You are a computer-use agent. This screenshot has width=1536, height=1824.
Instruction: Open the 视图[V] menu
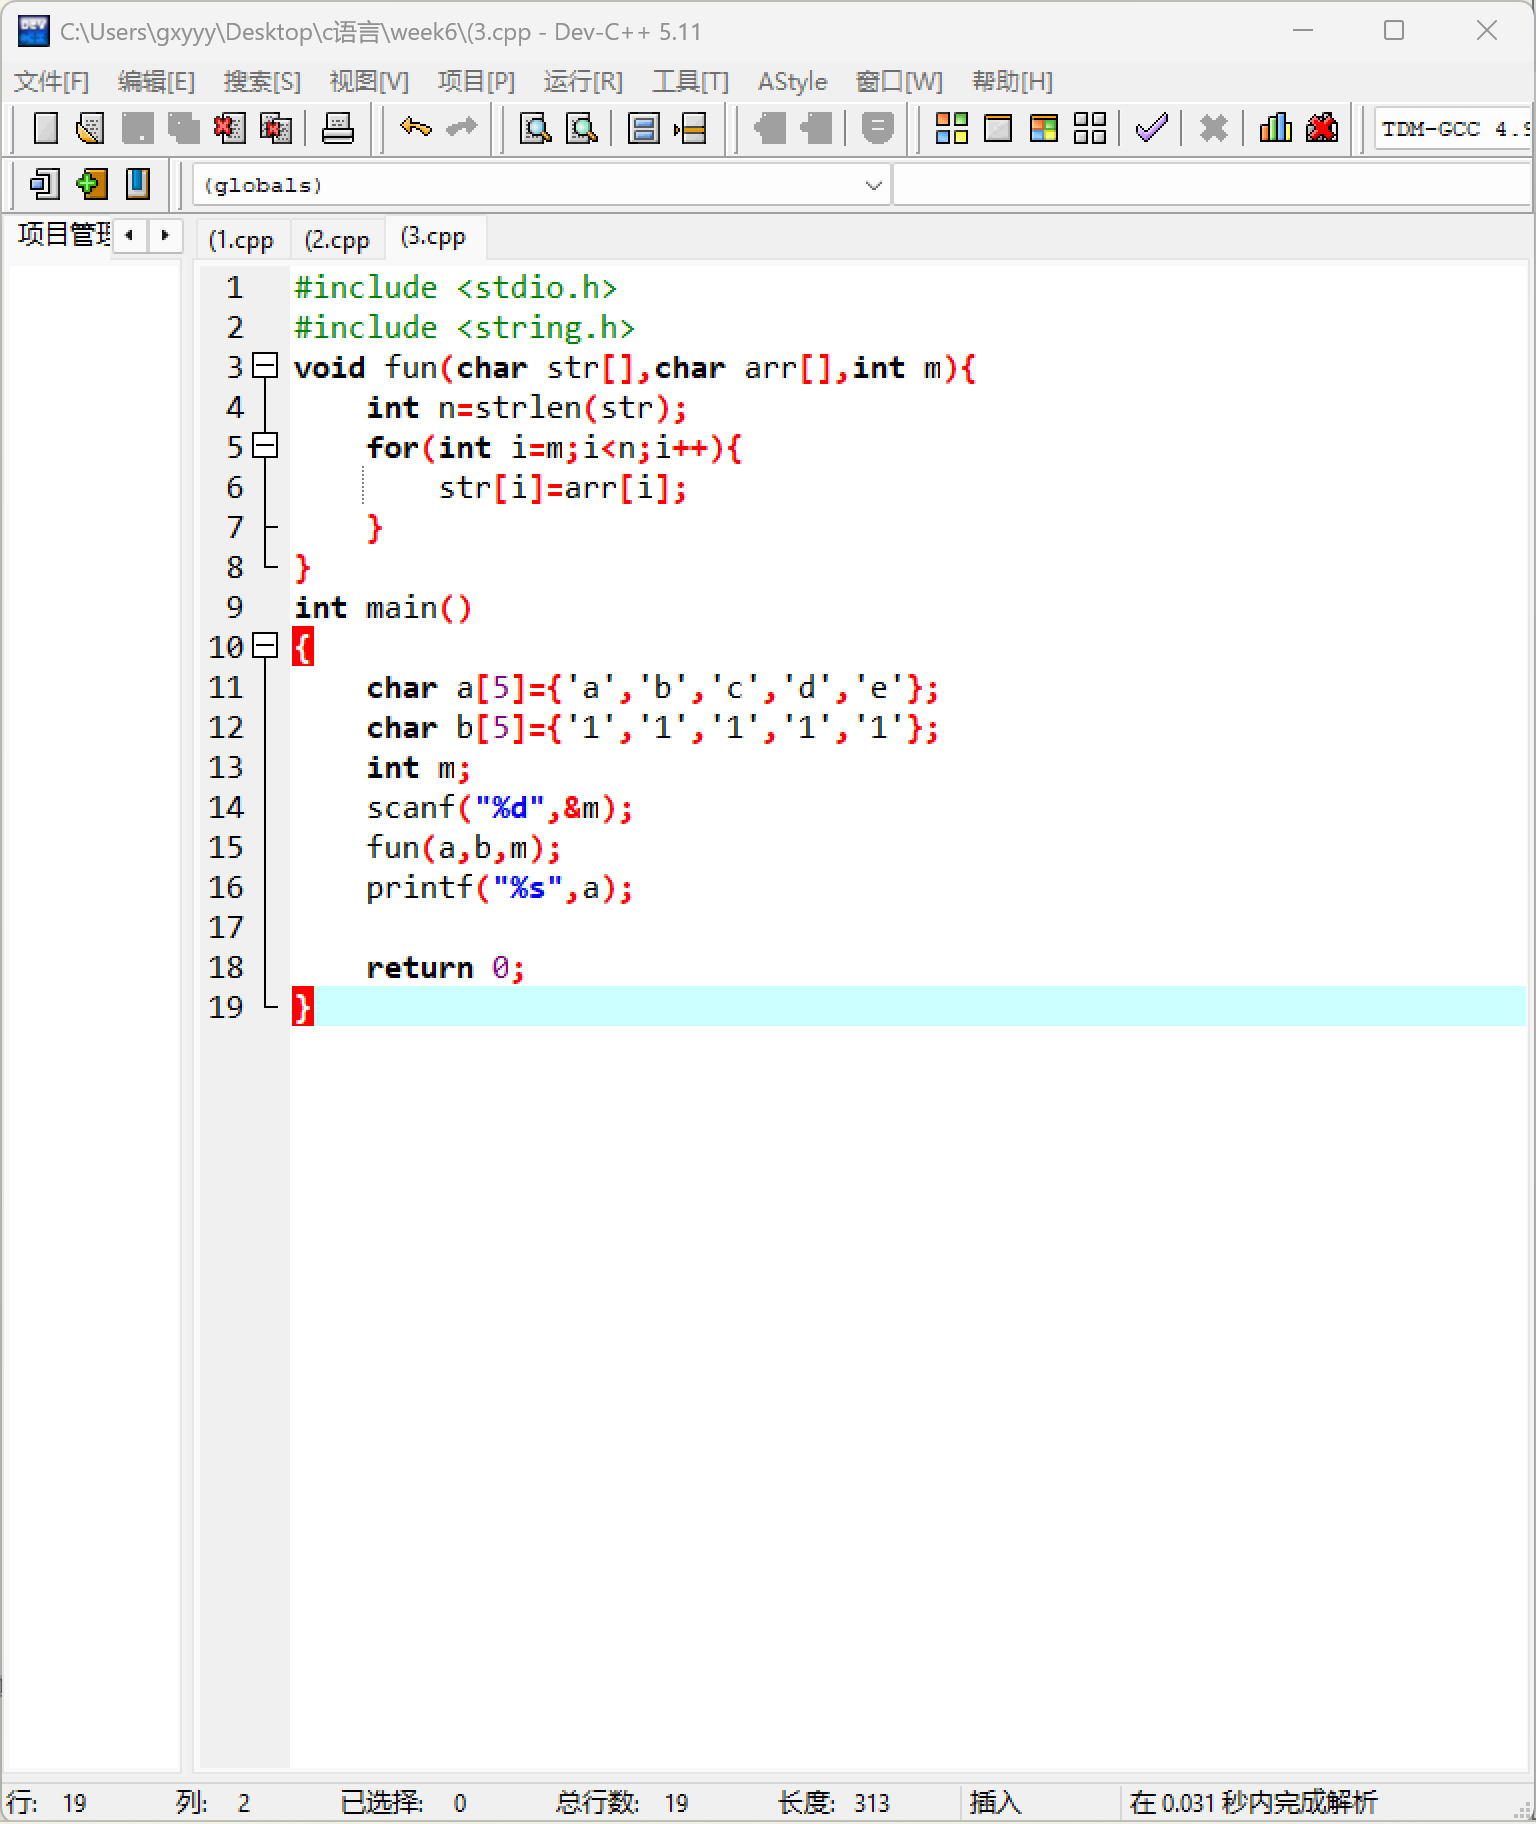(x=369, y=81)
